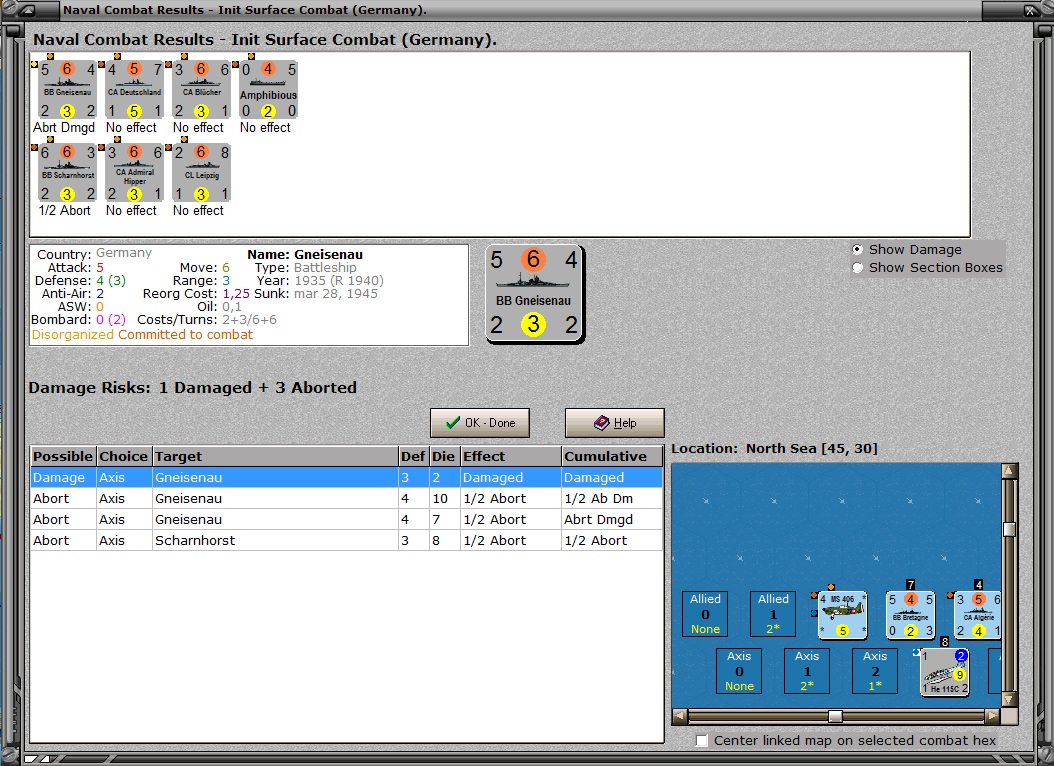
Task: Click the map vertical scrollbar thumb
Action: (x=1009, y=529)
